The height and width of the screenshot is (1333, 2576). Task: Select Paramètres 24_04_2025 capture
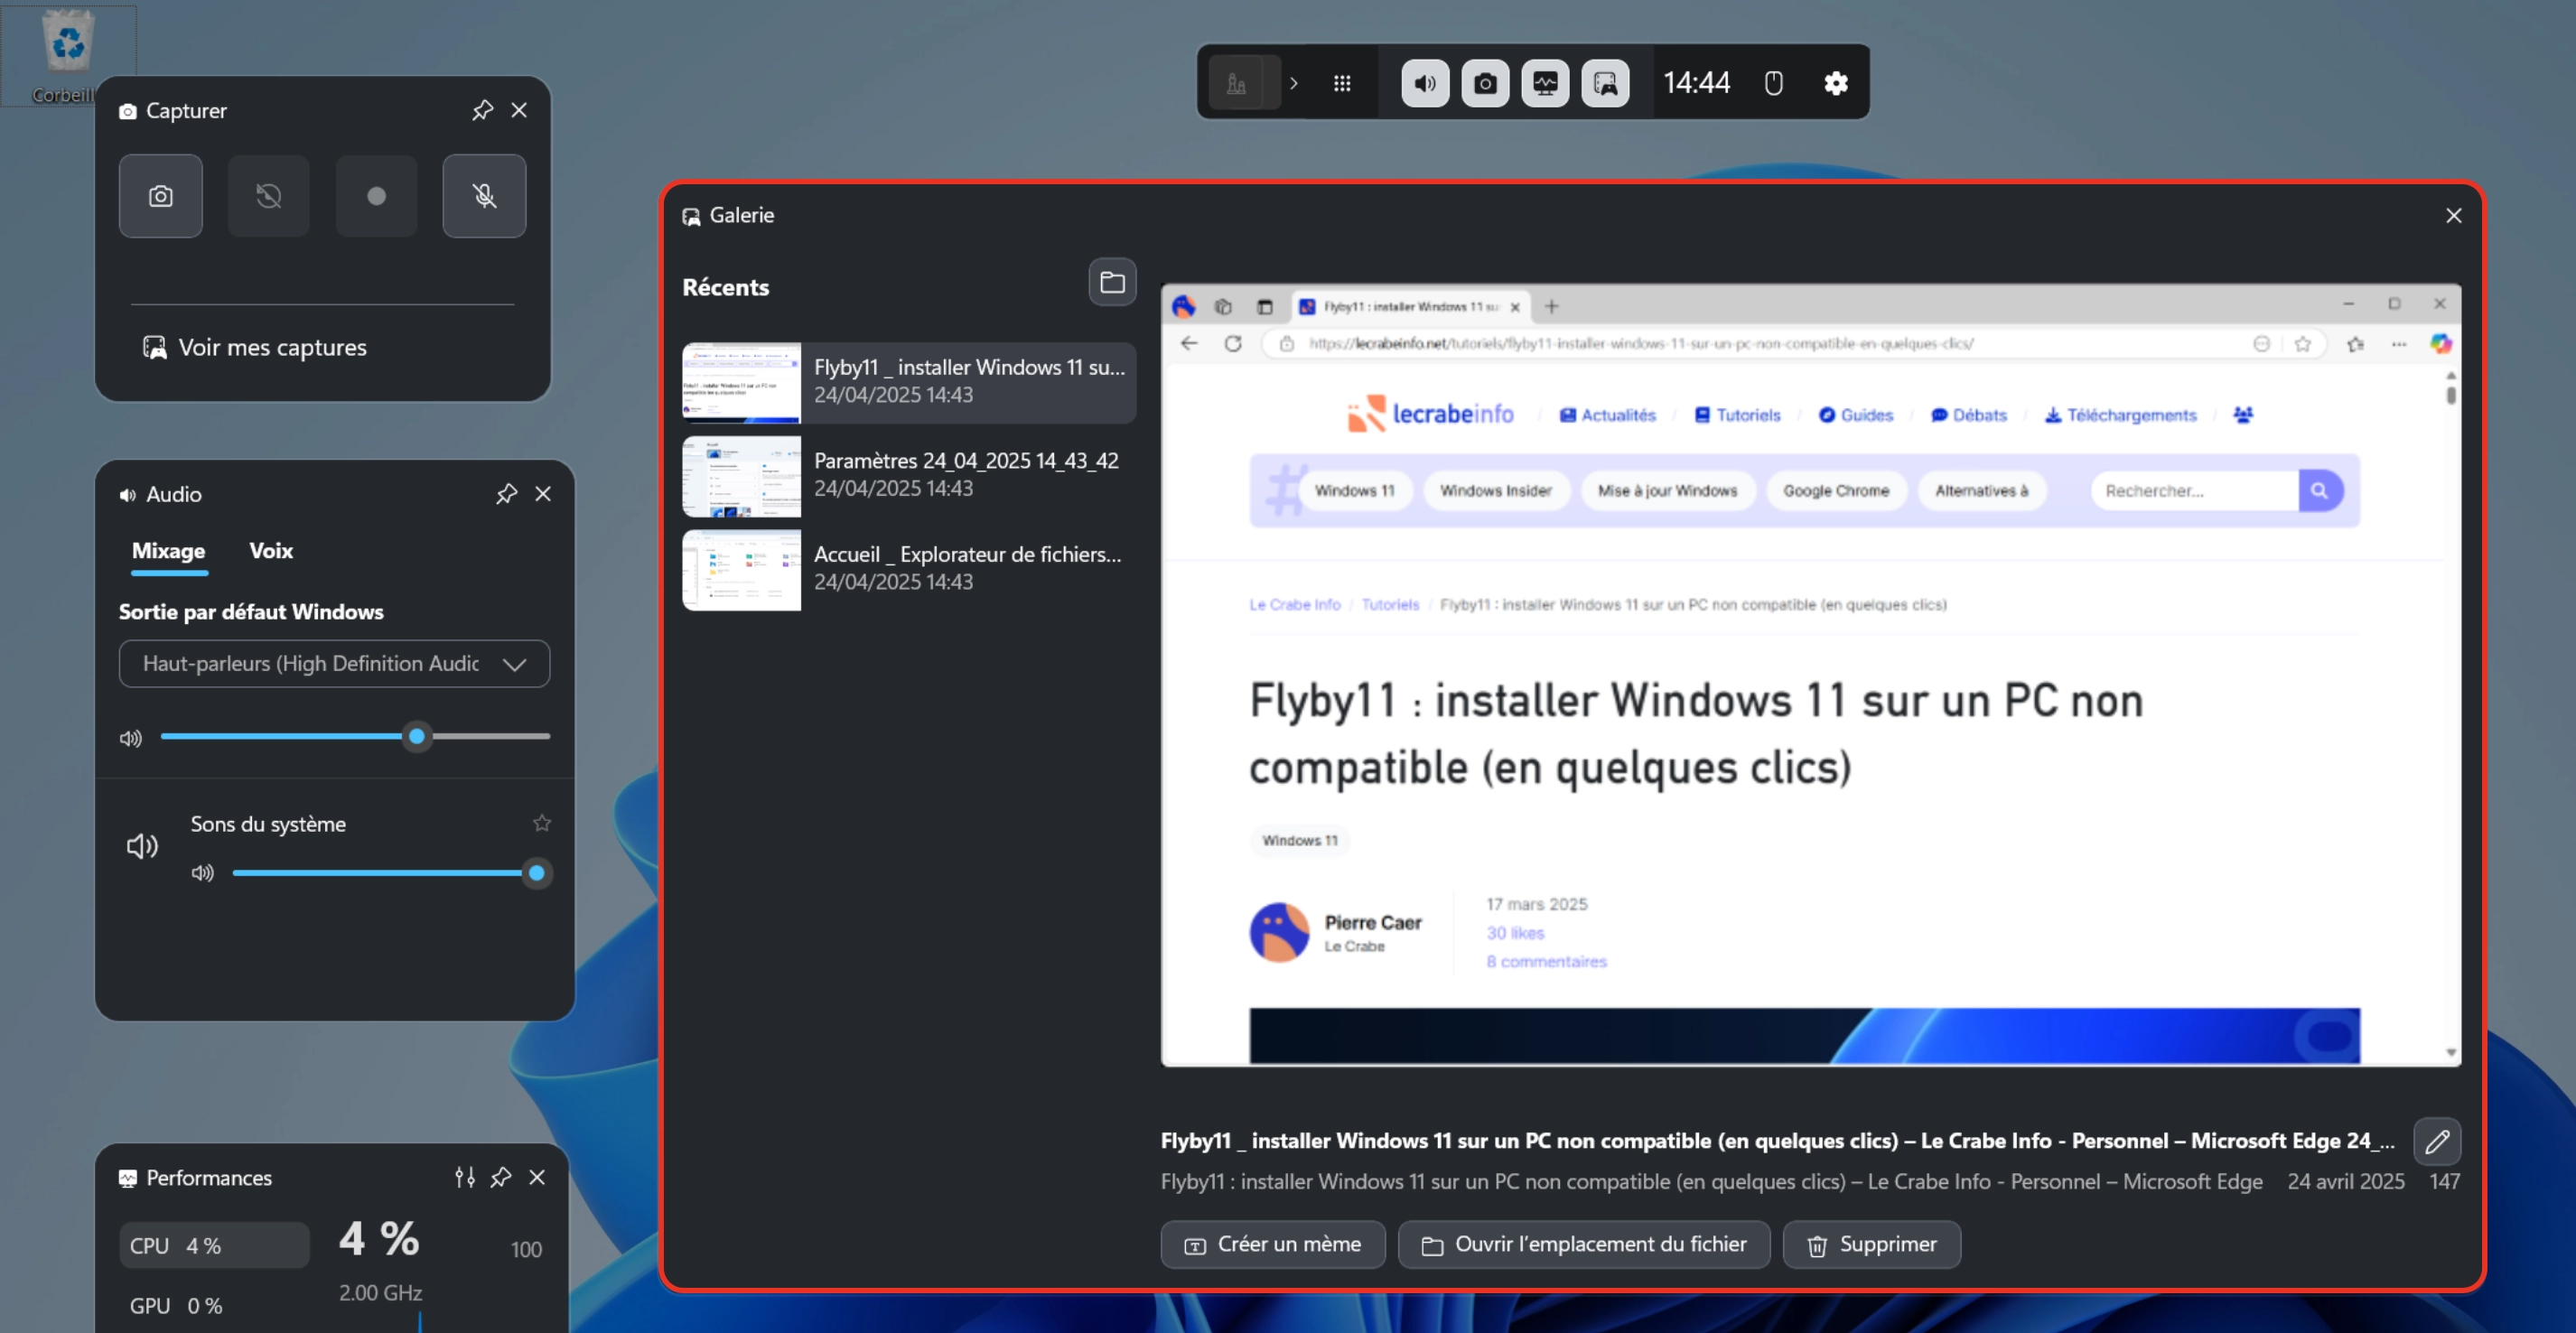point(909,475)
